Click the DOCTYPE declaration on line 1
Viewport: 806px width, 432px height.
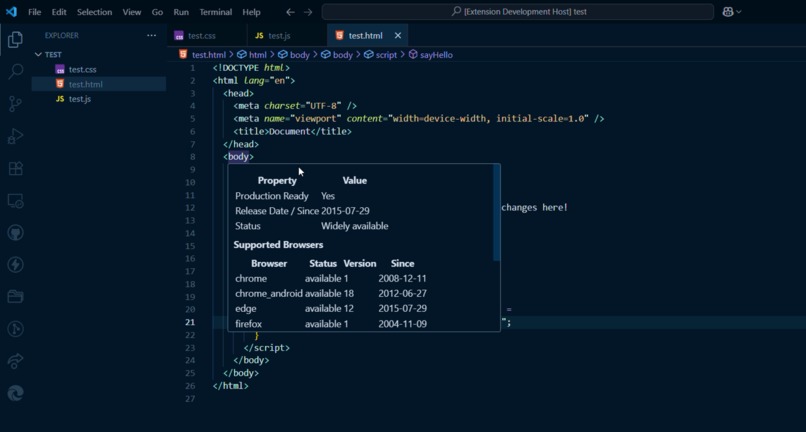[251, 68]
